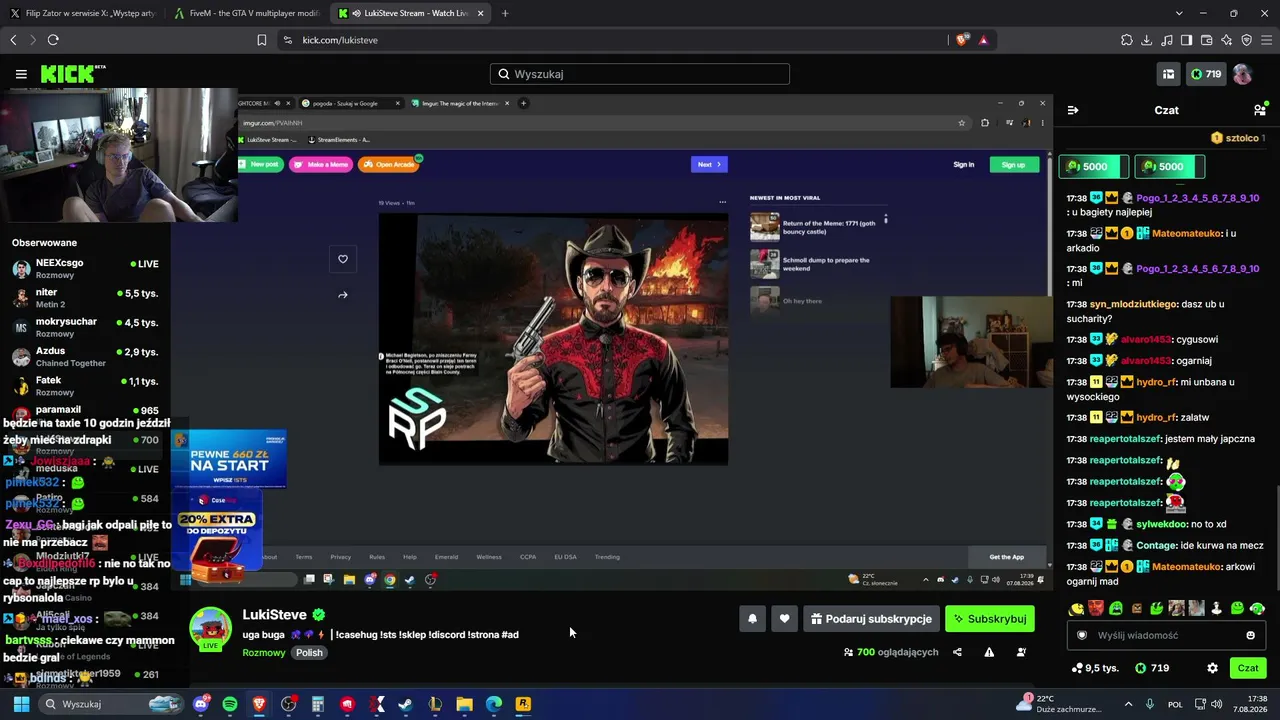The width and height of the screenshot is (1280, 720).
Task: Open Windows Start menu
Action: coord(21,704)
